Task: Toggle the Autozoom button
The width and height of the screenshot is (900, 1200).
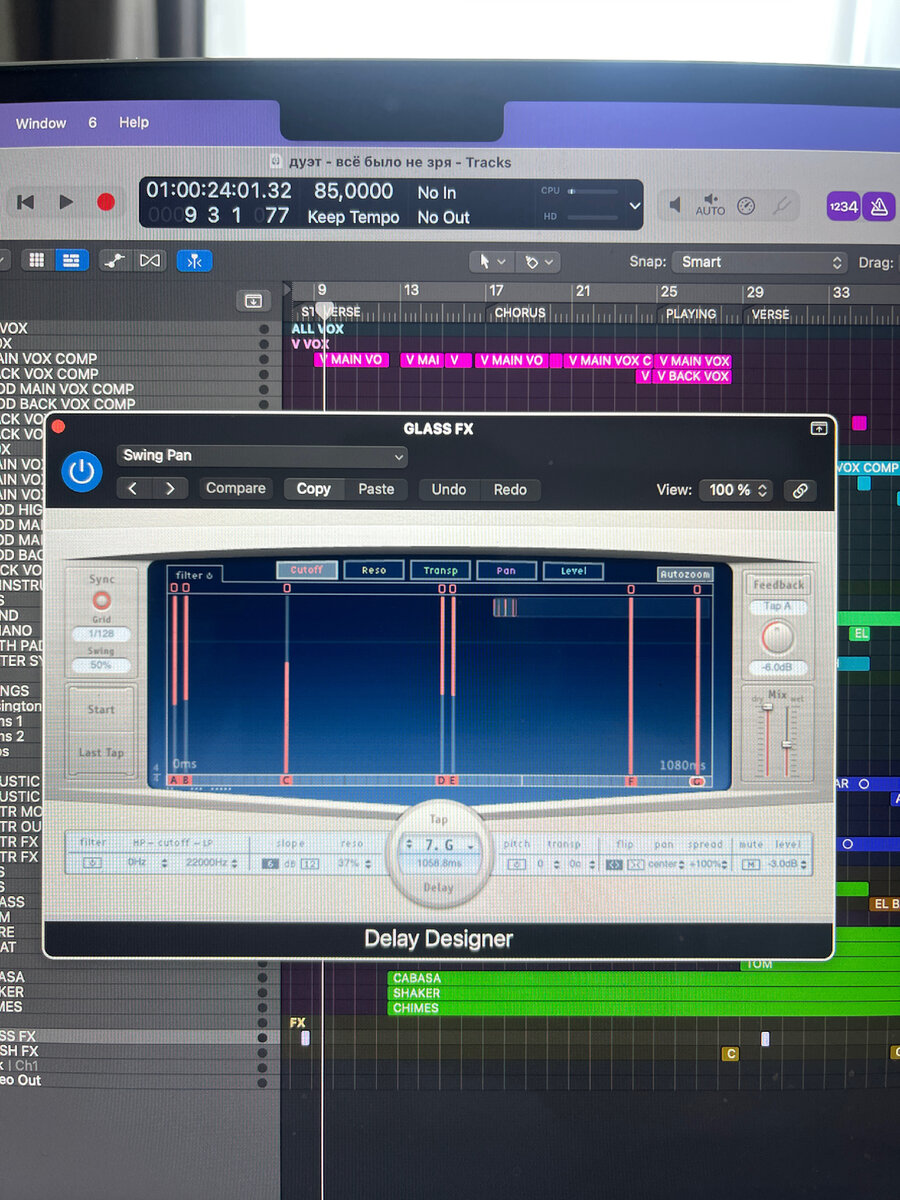Action: [x=685, y=574]
